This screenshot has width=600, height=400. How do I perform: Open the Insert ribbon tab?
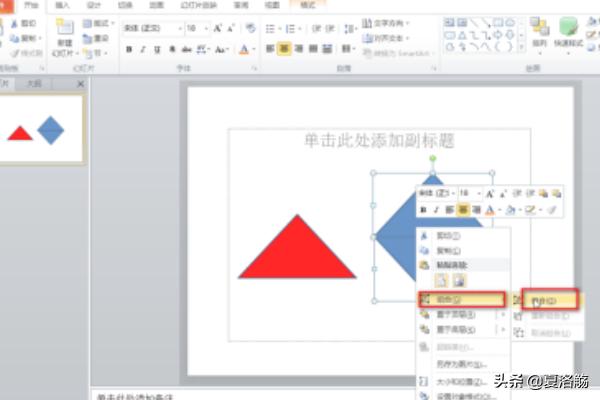click(x=62, y=5)
